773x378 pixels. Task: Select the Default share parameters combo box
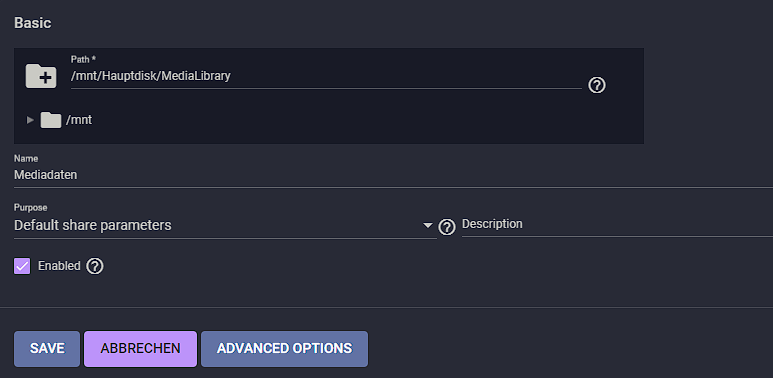[x=225, y=226]
